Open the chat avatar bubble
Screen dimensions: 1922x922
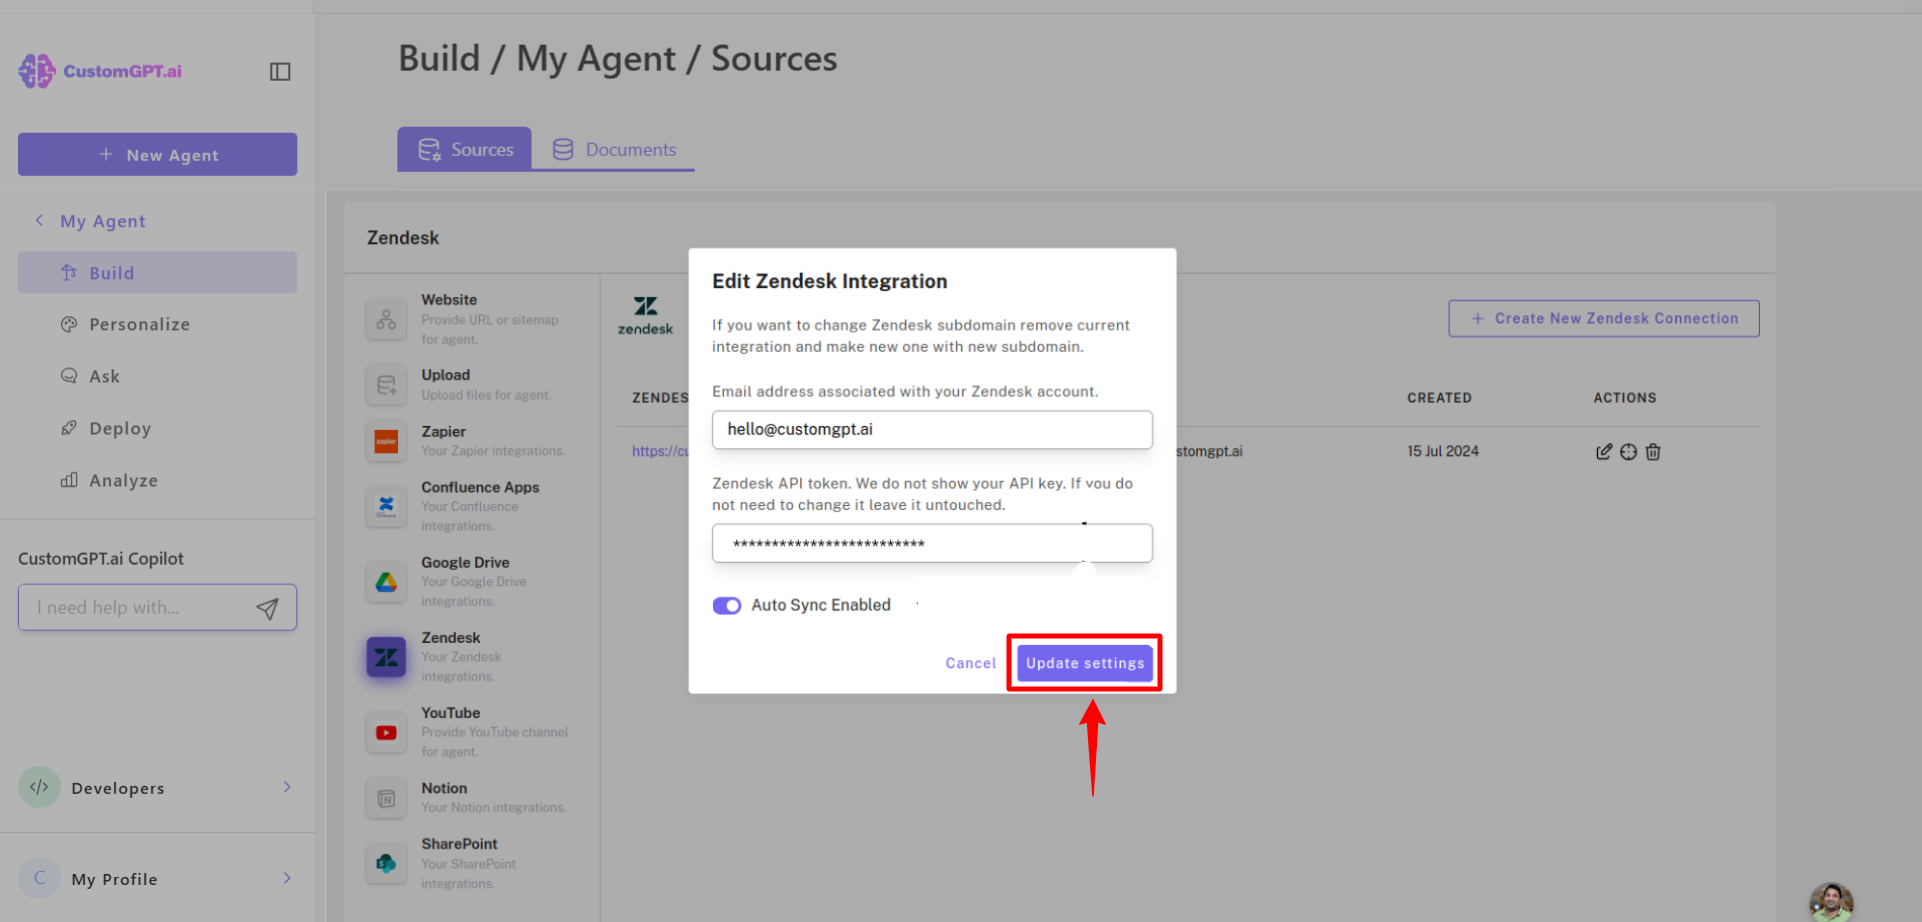pyautogui.click(x=1831, y=902)
